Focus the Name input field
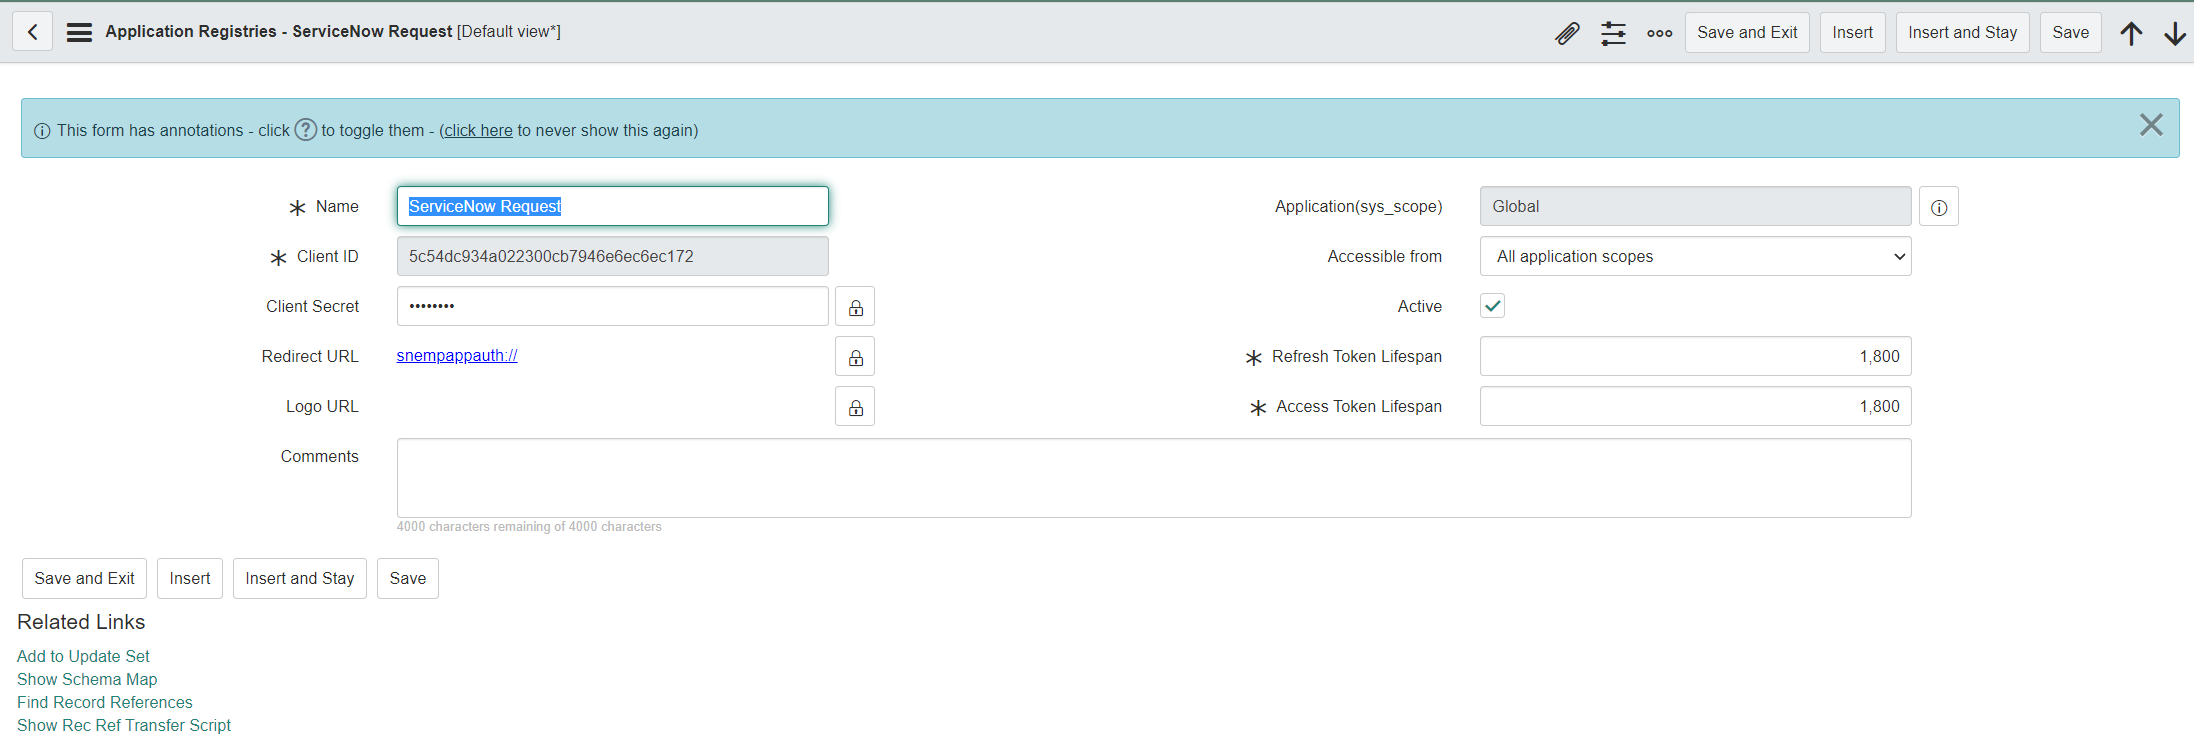2194x749 pixels. click(x=613, y=206)
